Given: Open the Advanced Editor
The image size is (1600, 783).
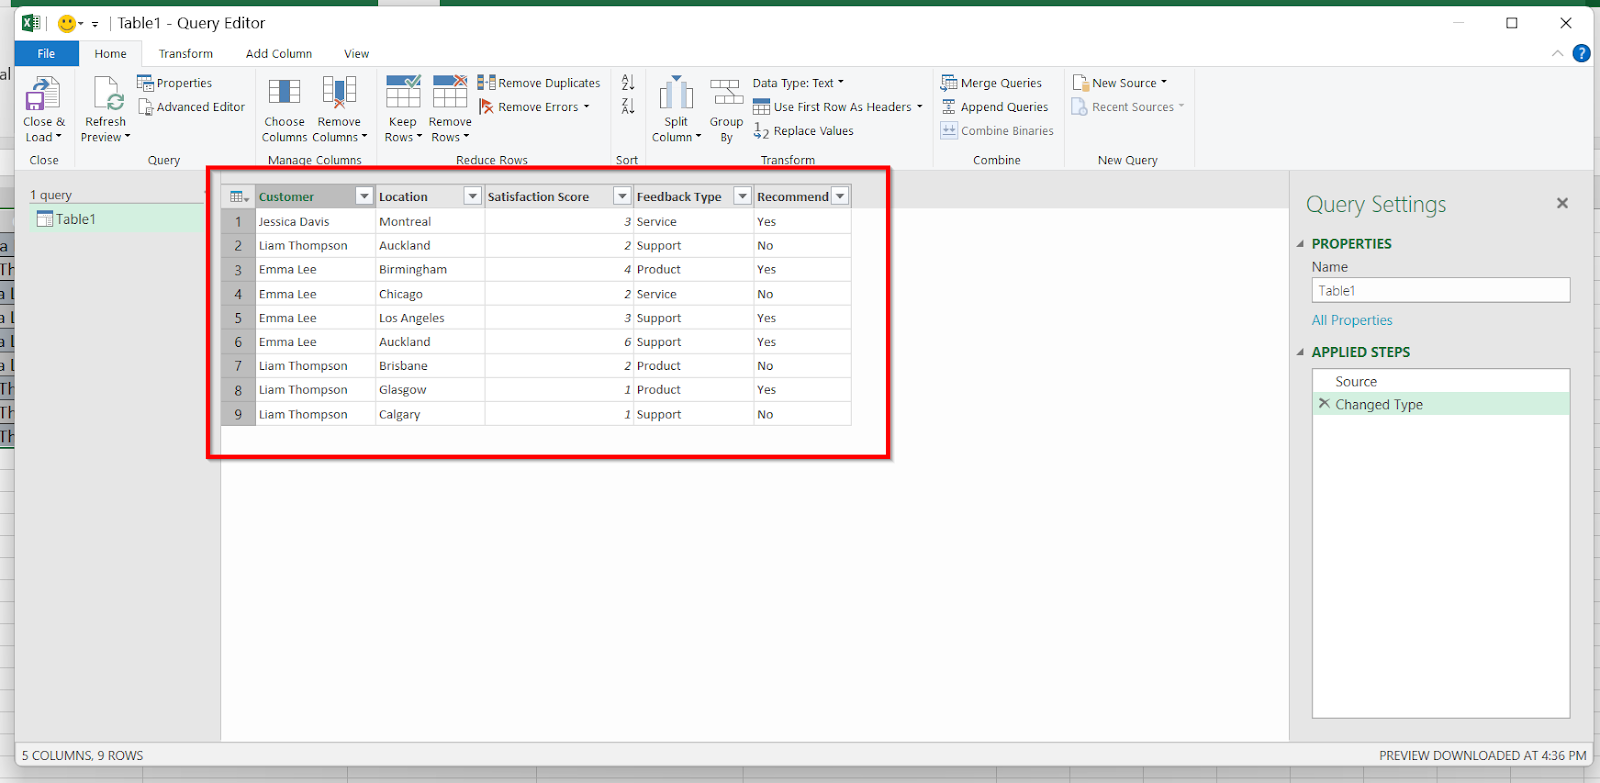Looking at the screenshot, I should tap(191, 107).
